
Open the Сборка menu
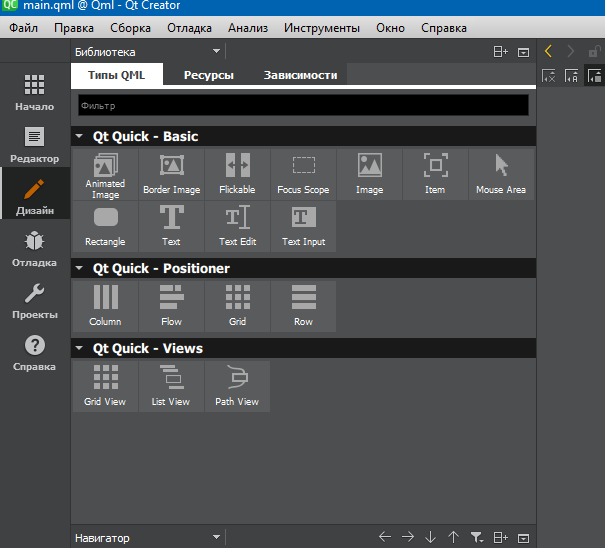(x=131, y=28)
